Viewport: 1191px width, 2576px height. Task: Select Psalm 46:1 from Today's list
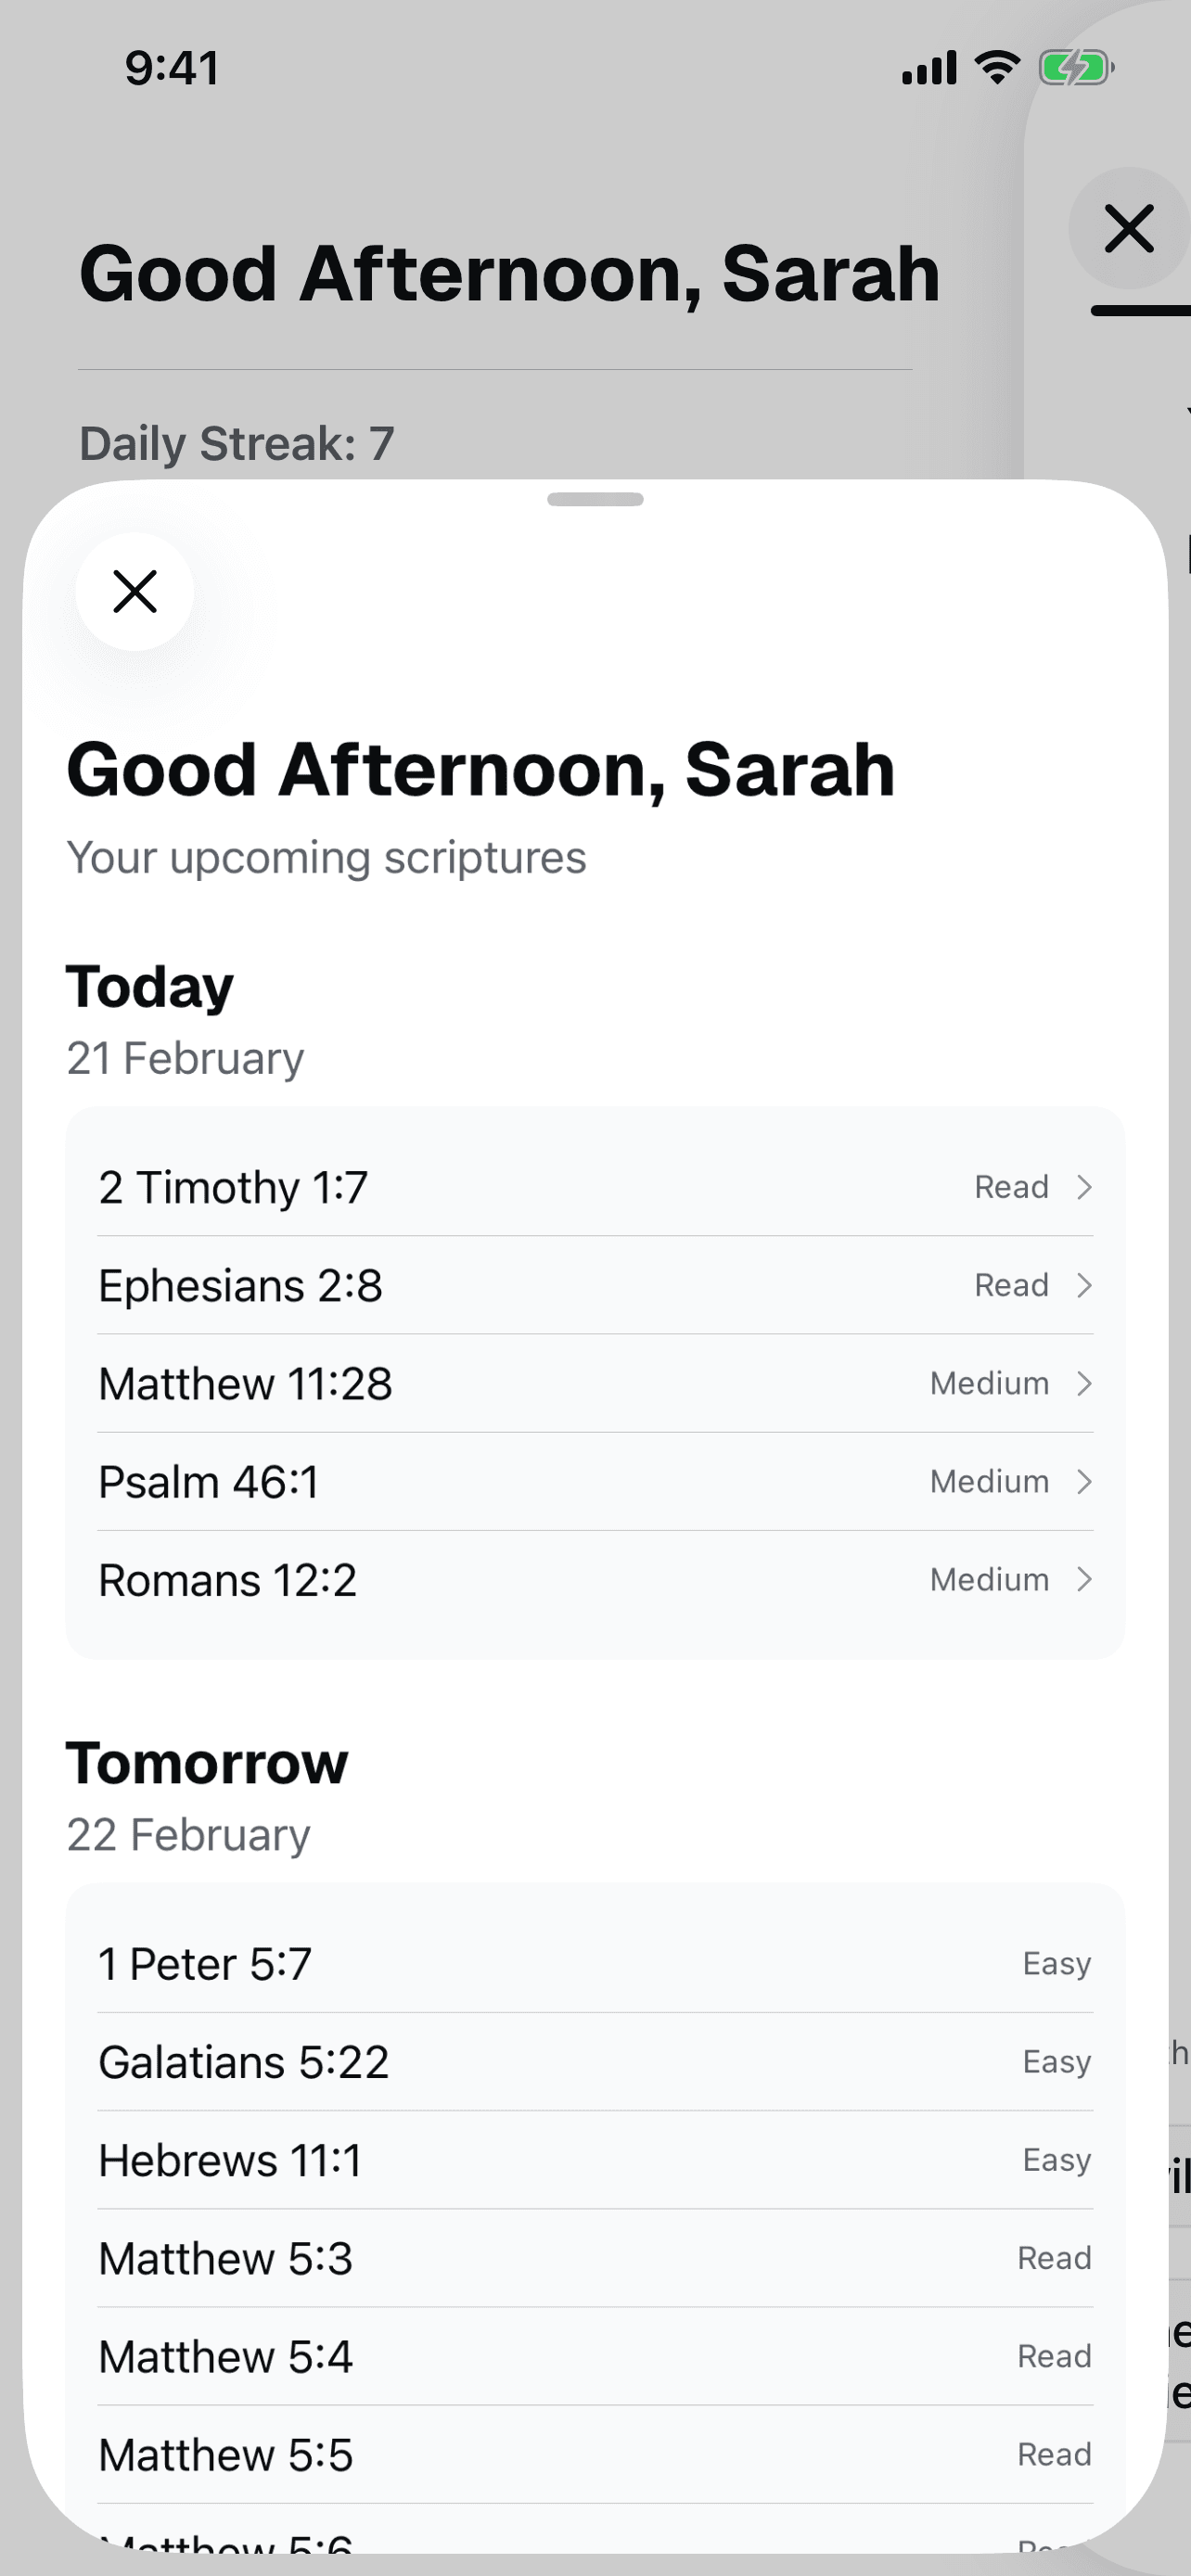coord(209,1482)
